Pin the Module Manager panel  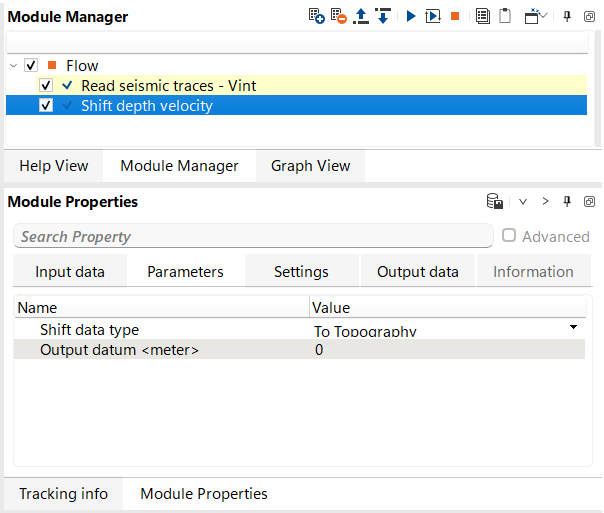tap(567, 16)
